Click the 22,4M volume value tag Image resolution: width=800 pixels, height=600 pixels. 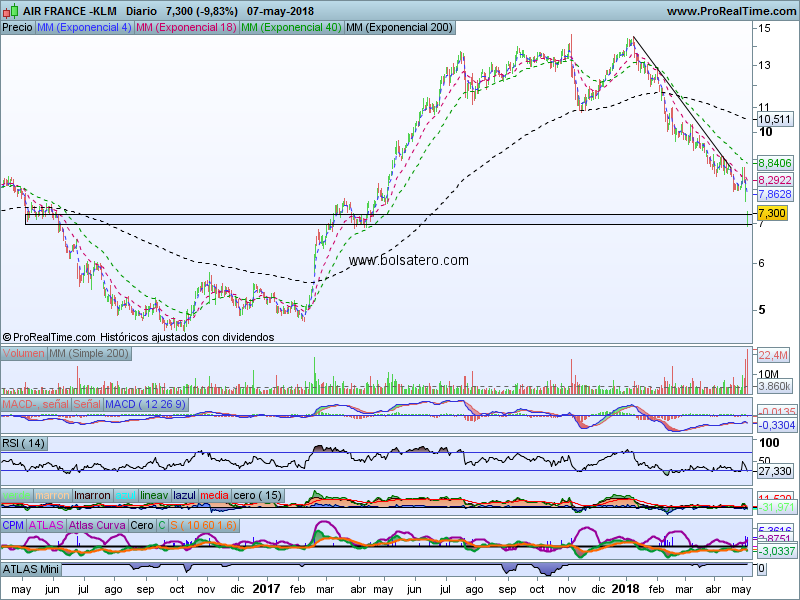click(772, 356)
